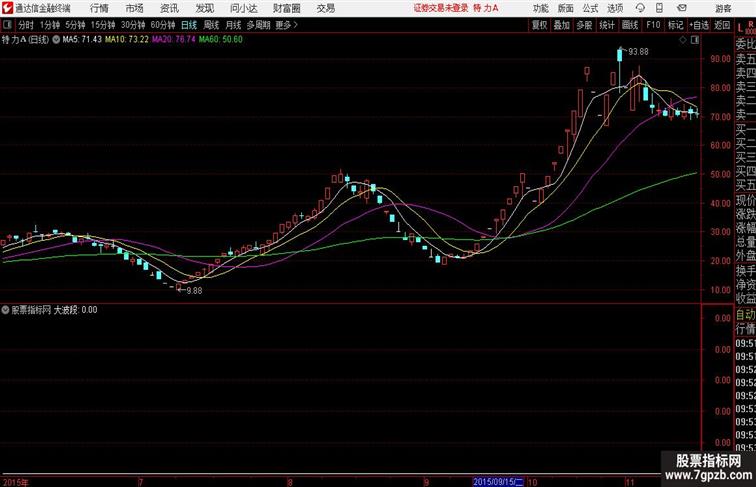Toggle the side panel icon at chart corner
The height and width of the screenshot is (487, 756).
[x=695, y=40]
